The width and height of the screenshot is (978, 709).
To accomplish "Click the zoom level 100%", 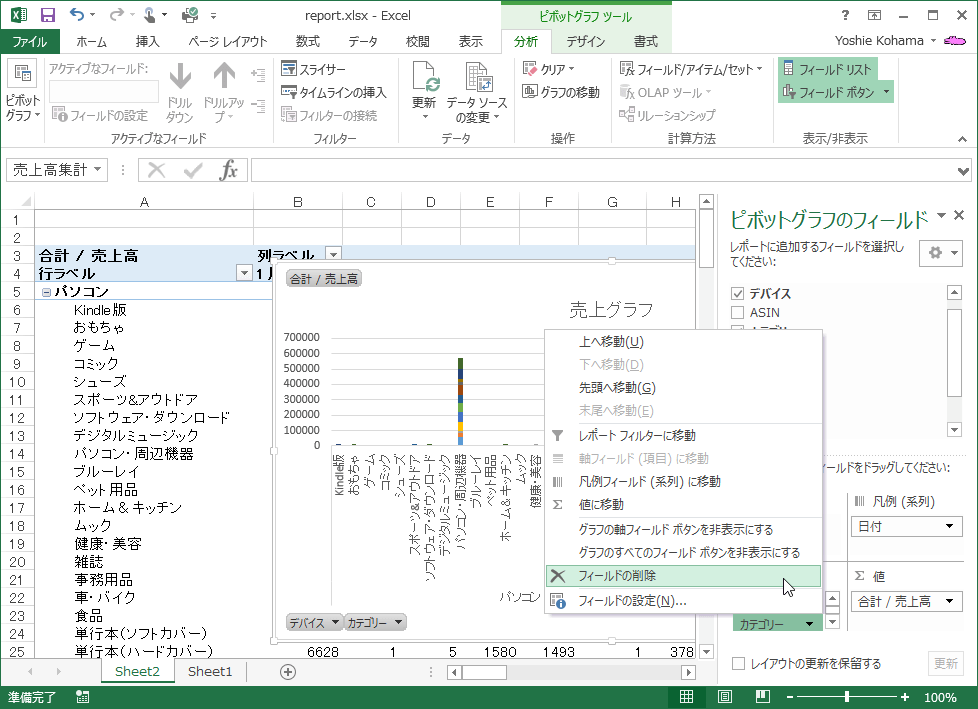I will coord(940,697).
